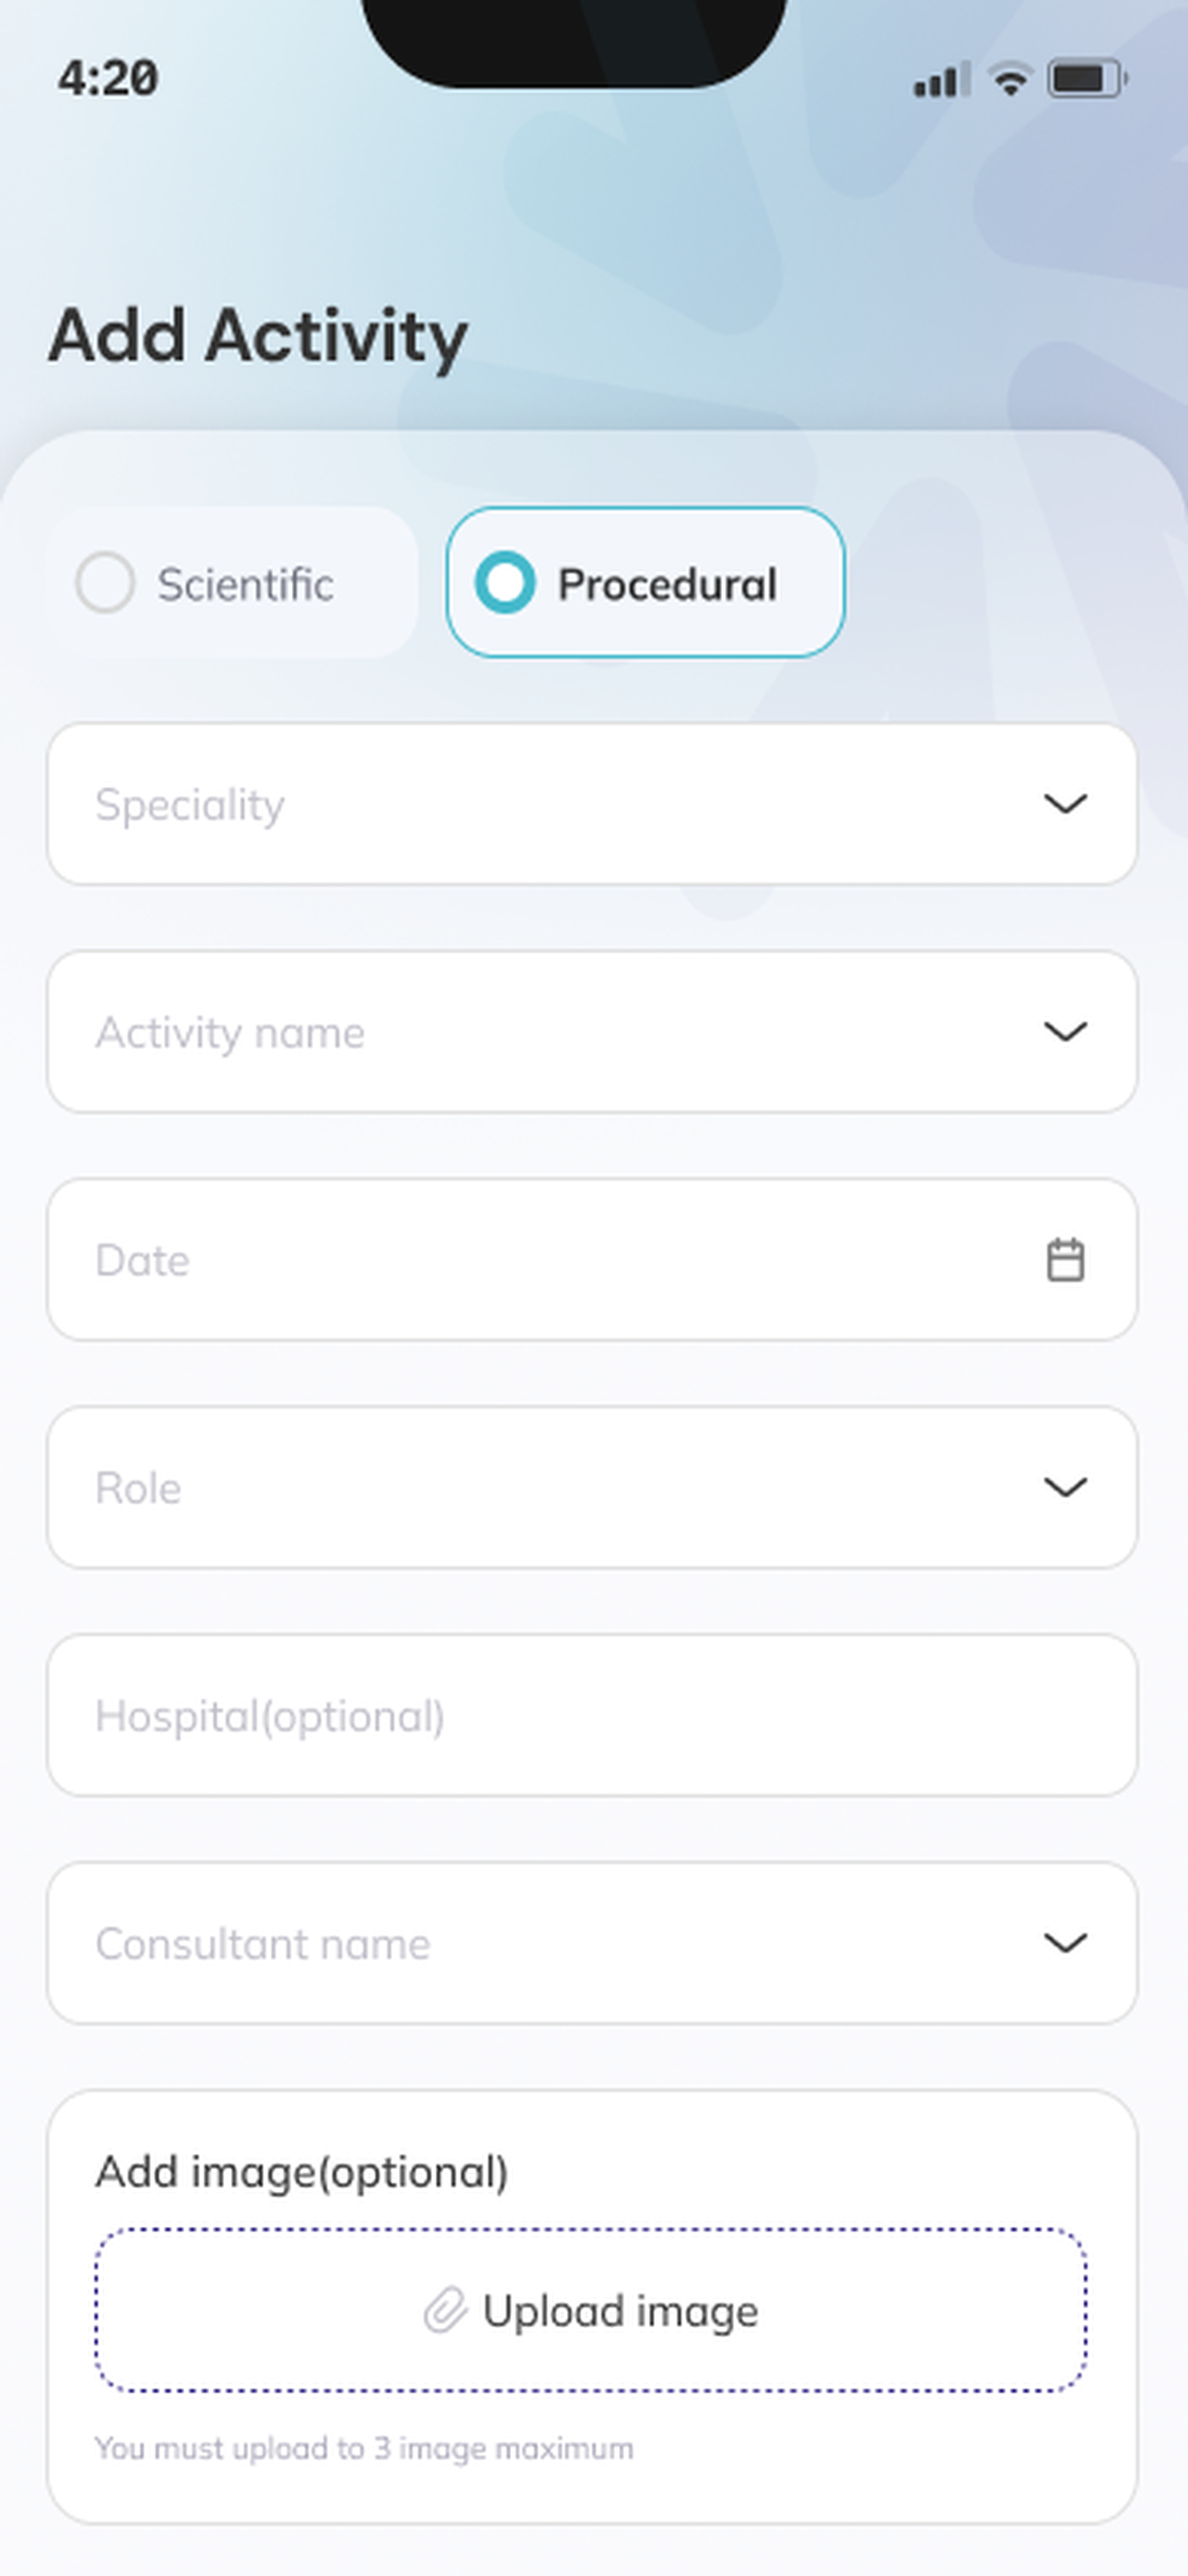Select the Scientific radio circle
The height and width of the screenshot is (2576, 1188).
105,582
